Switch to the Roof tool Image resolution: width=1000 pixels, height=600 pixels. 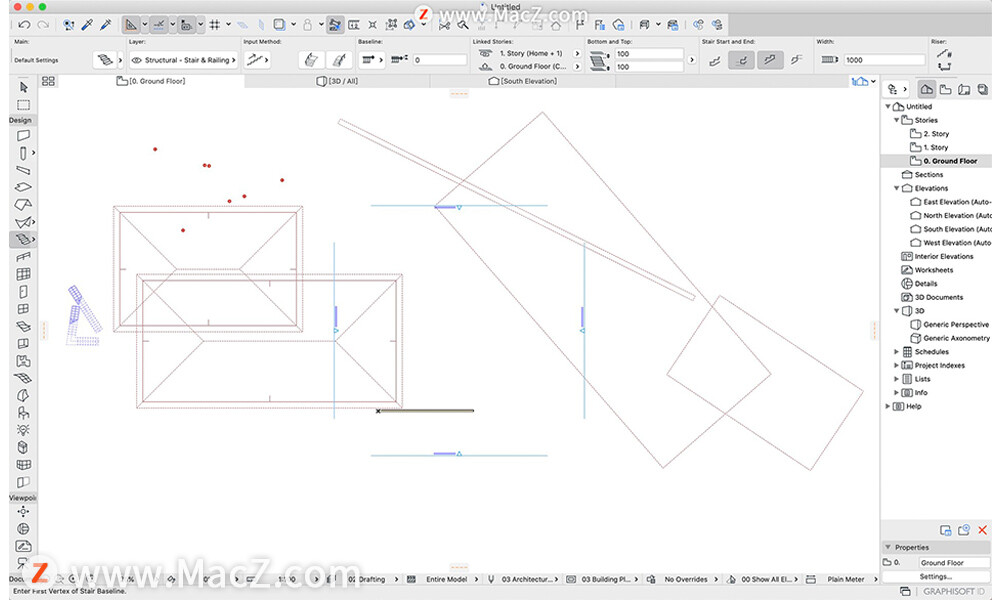coord(23,203)
